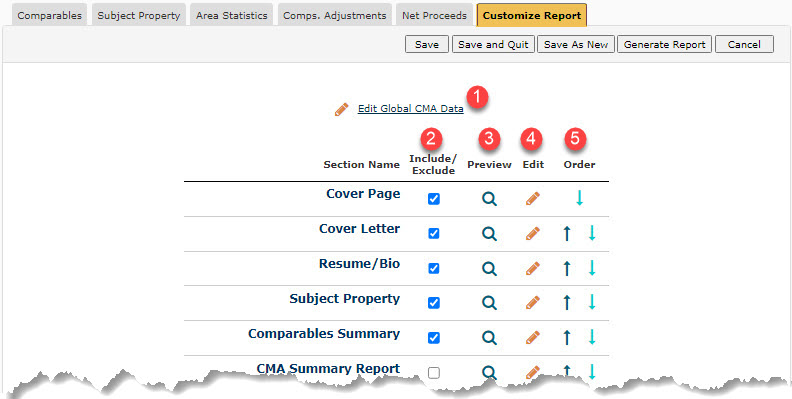Cancel the report customization
792x399 pixels.
(744, 44)
